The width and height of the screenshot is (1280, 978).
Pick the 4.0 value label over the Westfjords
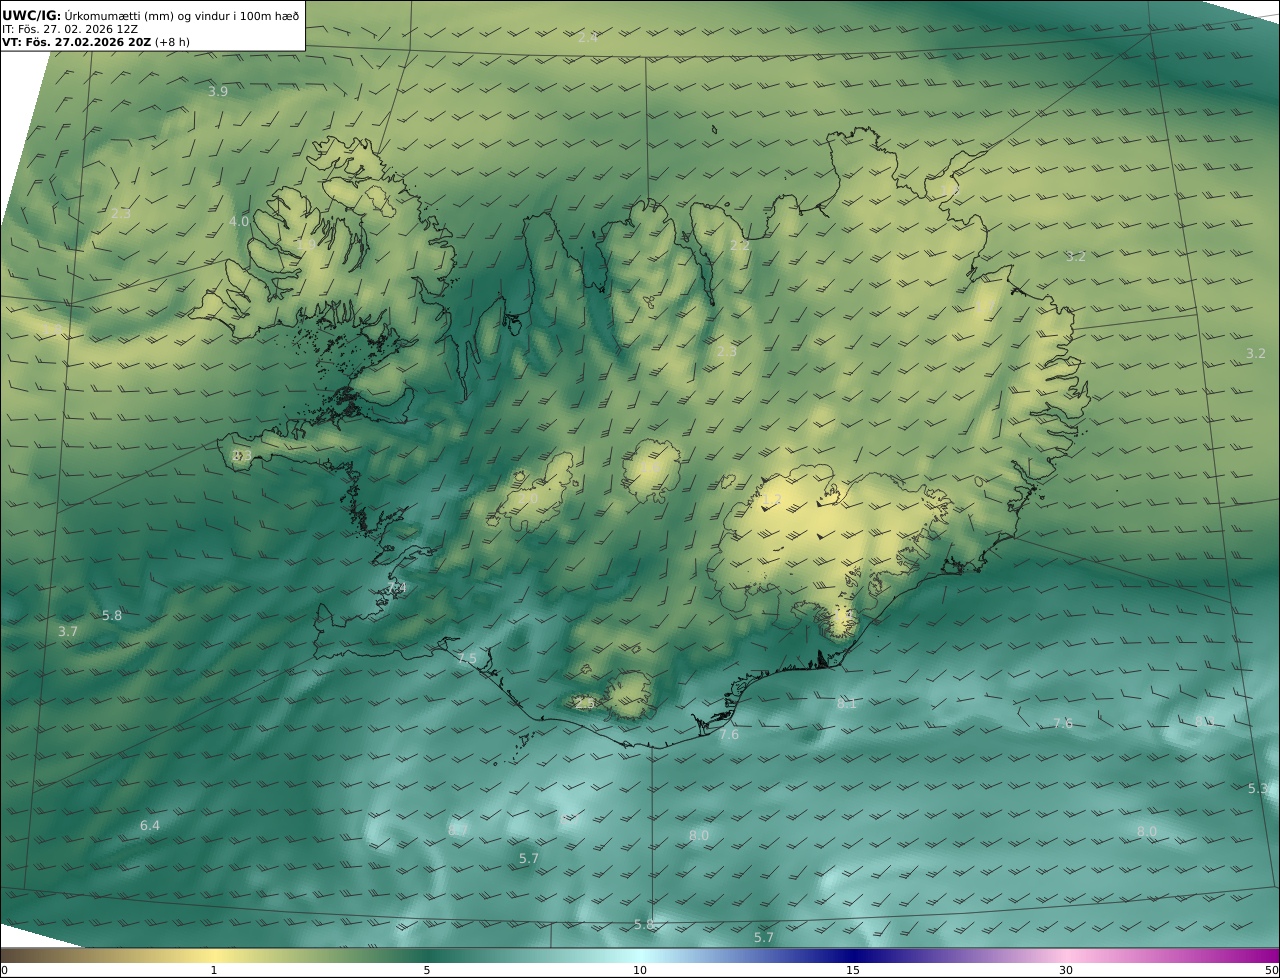239,222
